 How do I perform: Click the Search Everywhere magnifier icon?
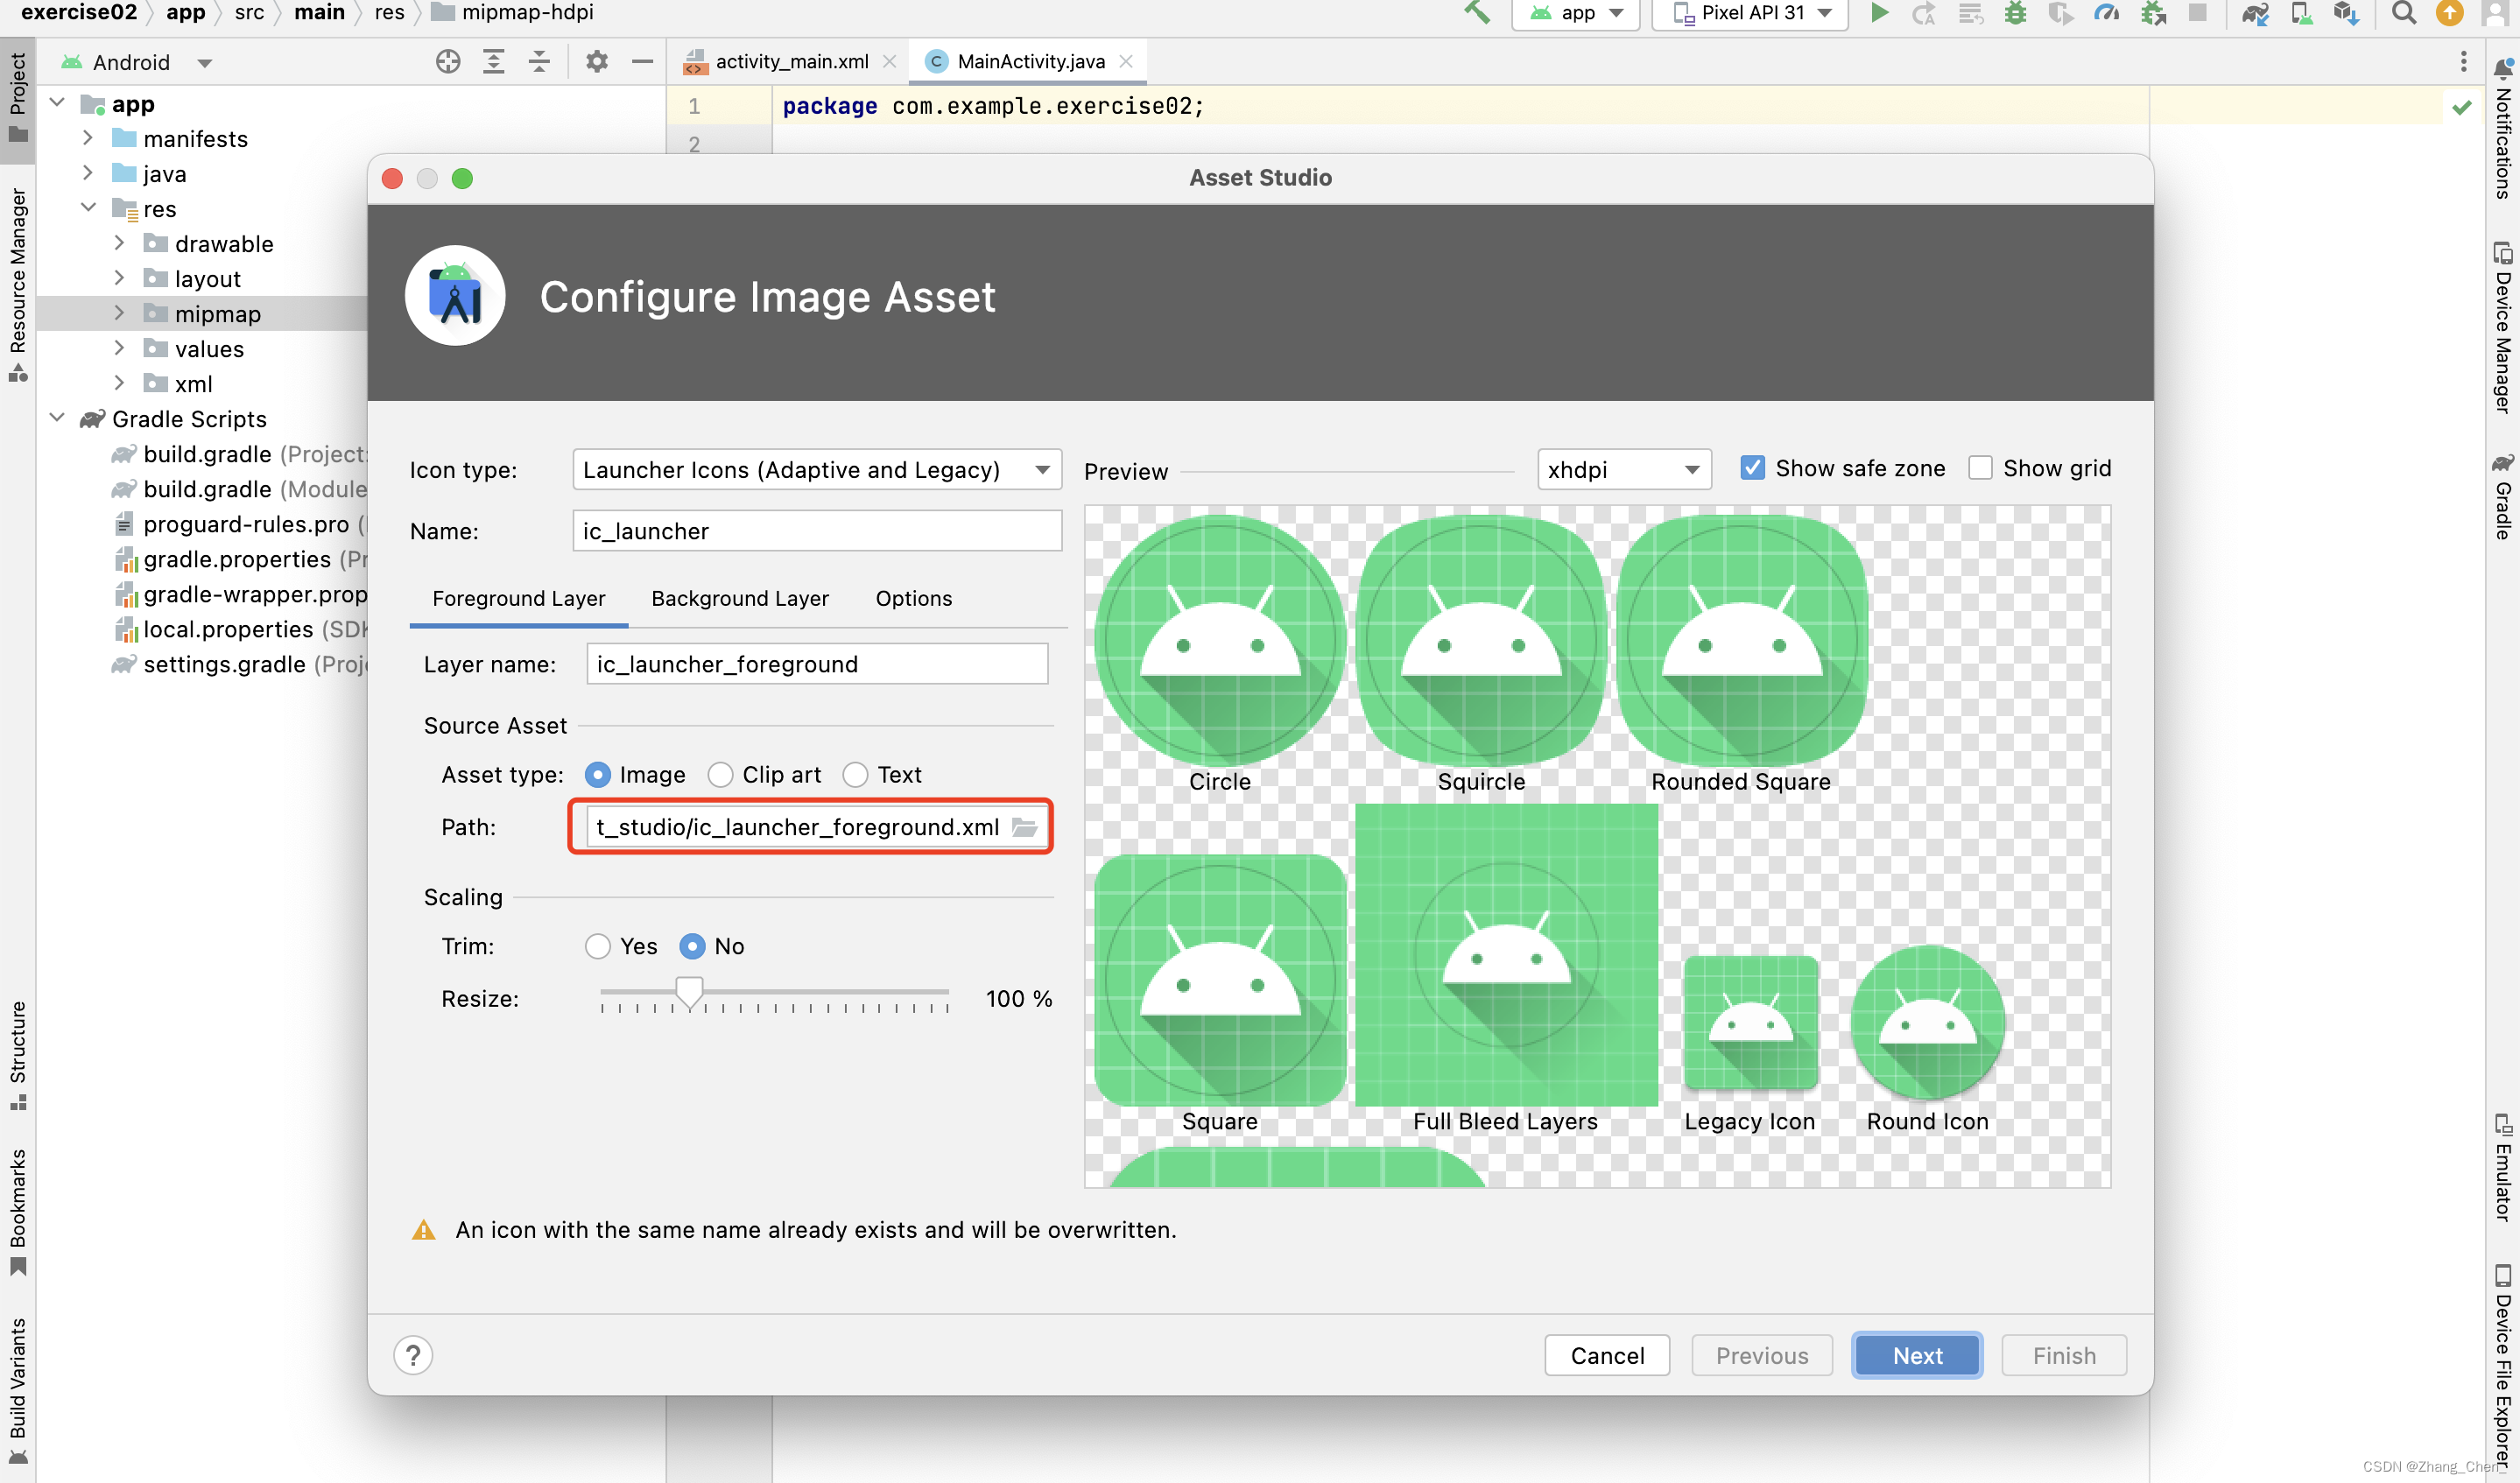coord(2403,13)
